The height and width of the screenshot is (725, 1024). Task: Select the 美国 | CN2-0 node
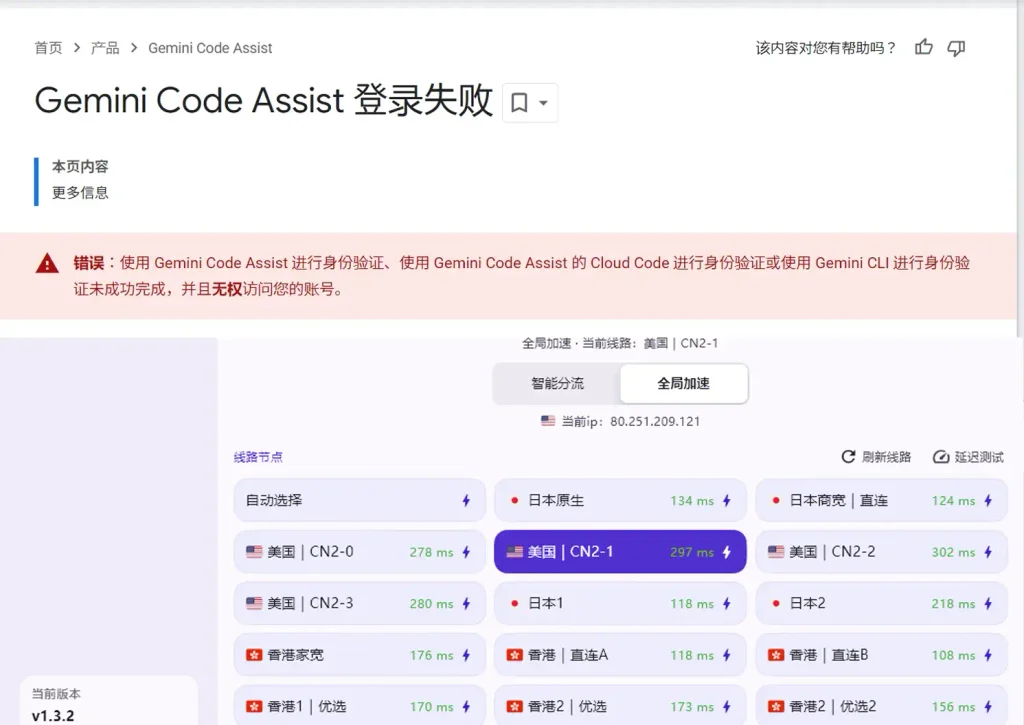pos(359,552)
